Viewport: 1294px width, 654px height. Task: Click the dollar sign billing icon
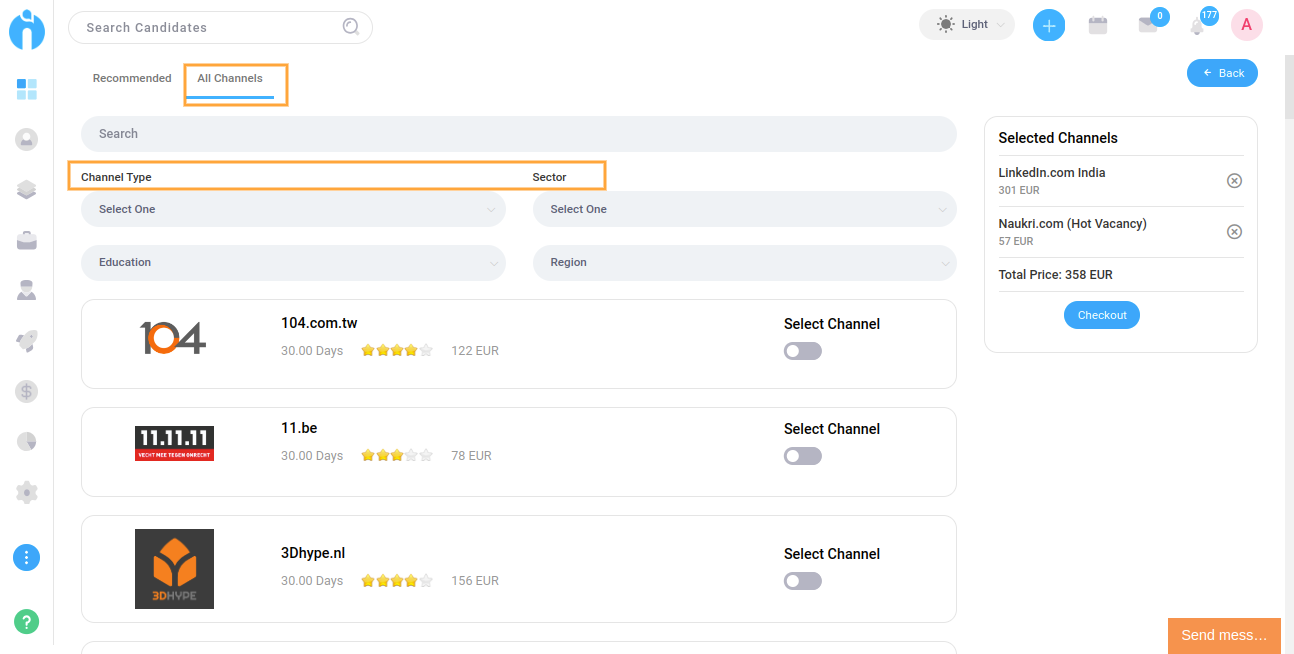[x=27, y=391]
